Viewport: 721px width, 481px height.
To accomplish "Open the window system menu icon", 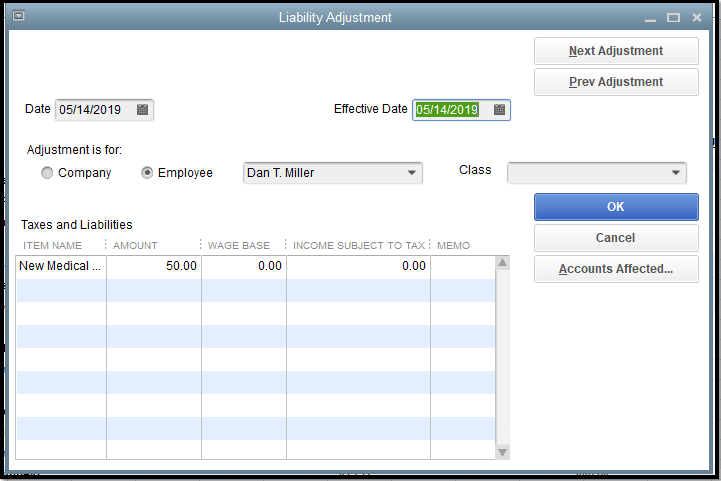I will [18, 16].
